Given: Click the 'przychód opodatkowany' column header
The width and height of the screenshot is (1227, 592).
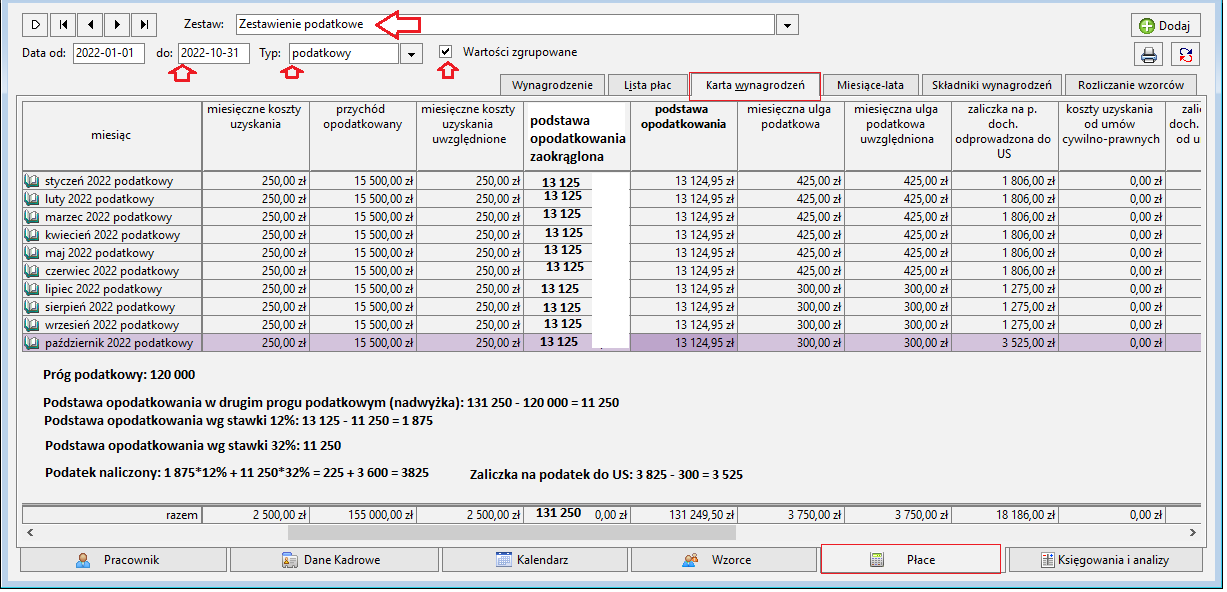Looking at the screenshot, I should tap(362, 134).
